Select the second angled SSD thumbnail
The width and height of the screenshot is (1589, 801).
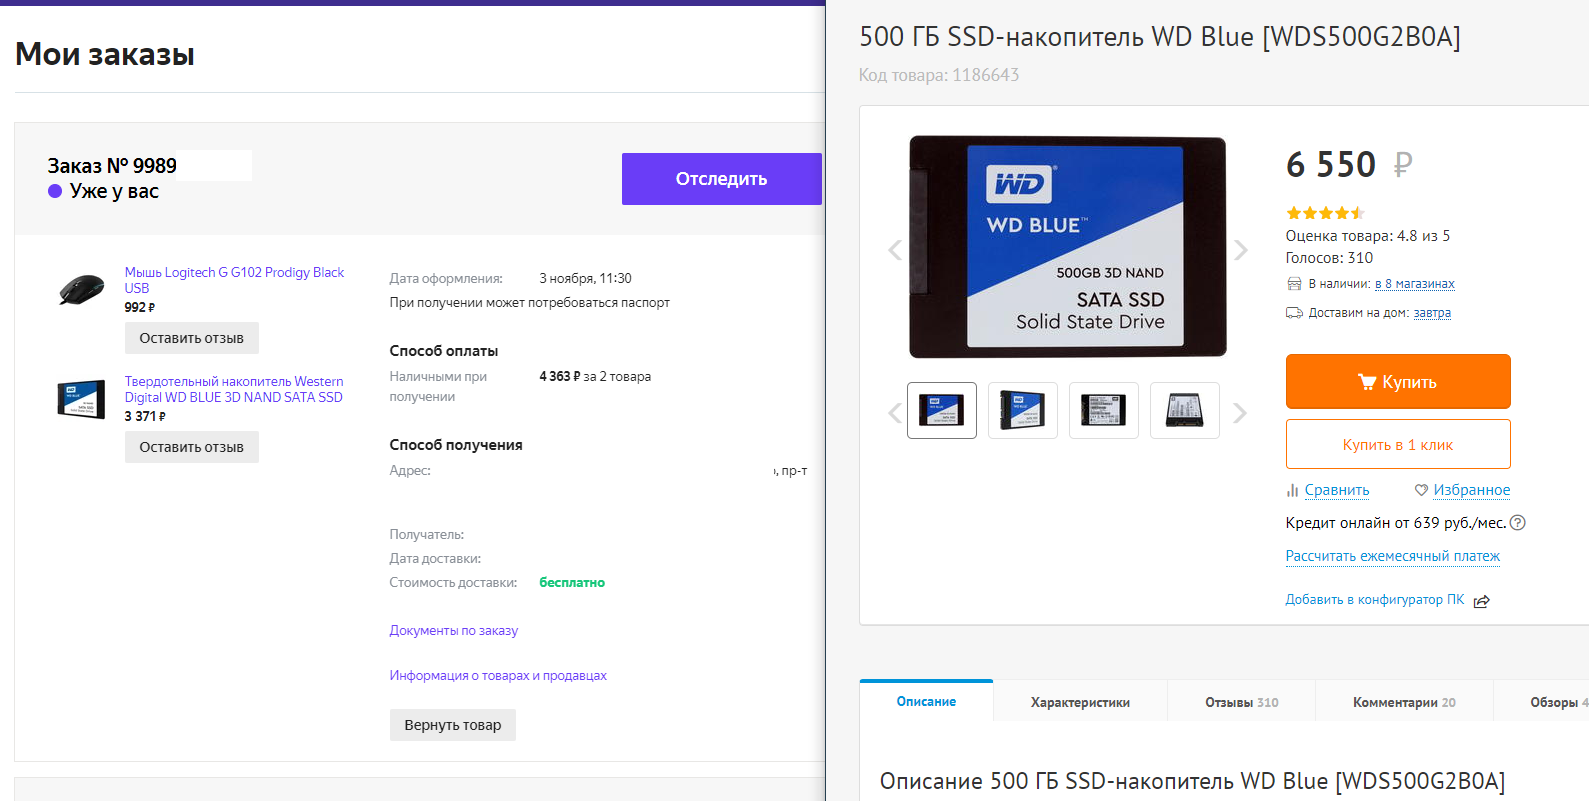1023,410
